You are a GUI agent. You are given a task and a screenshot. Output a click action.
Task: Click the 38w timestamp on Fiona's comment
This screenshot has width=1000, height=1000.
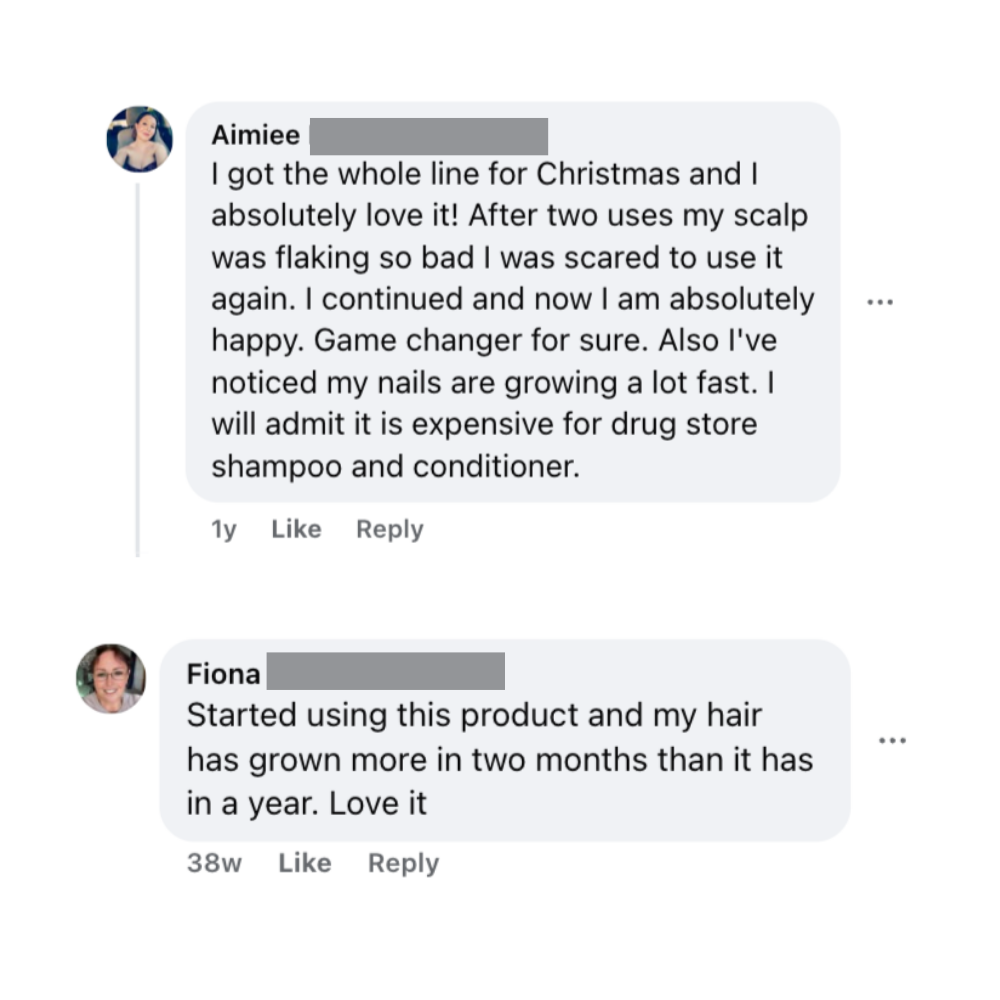214,863
